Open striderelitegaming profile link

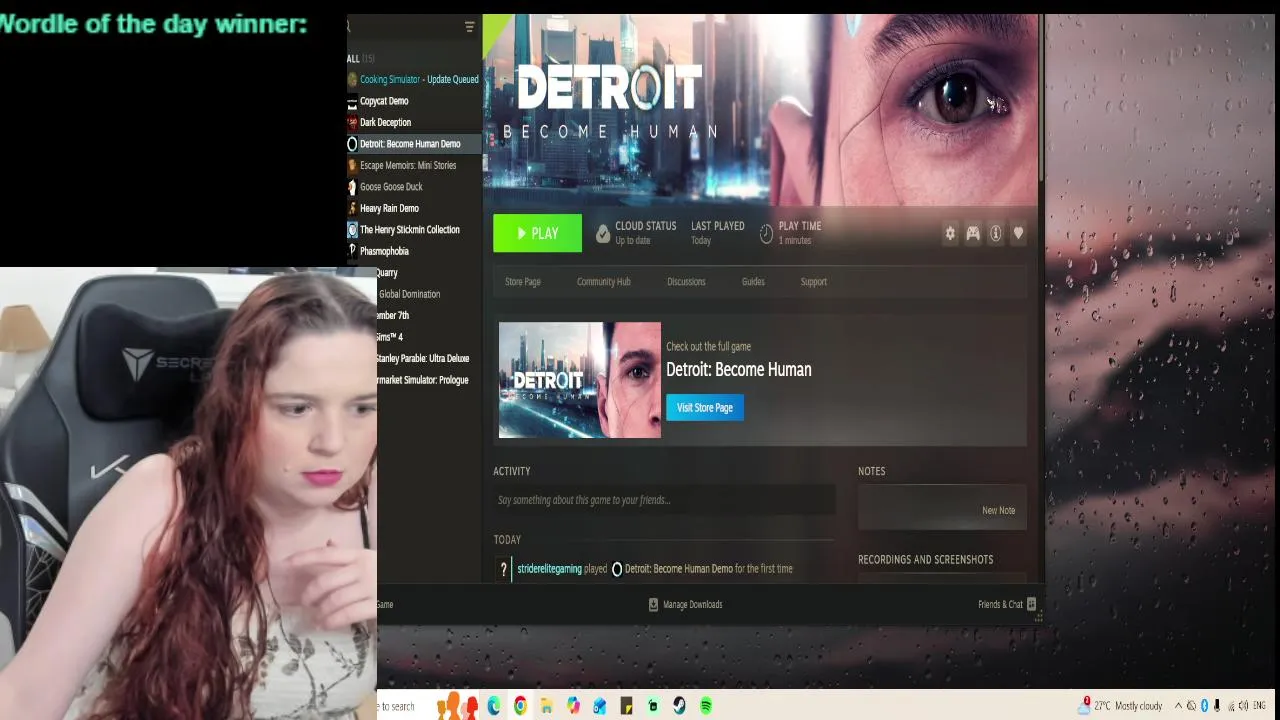click(x=549, y=569)
